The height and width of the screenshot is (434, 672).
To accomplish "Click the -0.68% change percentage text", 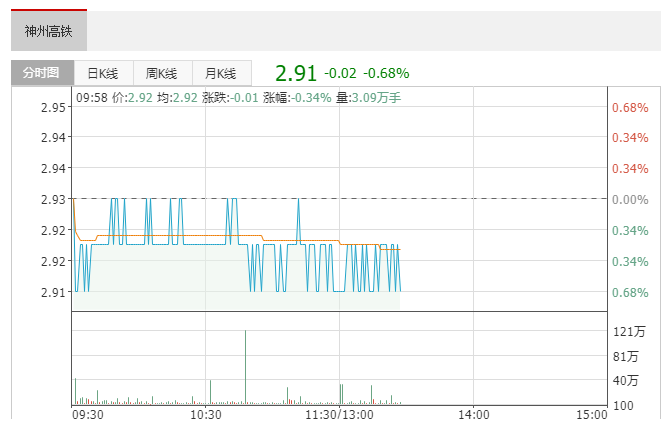I will click(386, 73).
